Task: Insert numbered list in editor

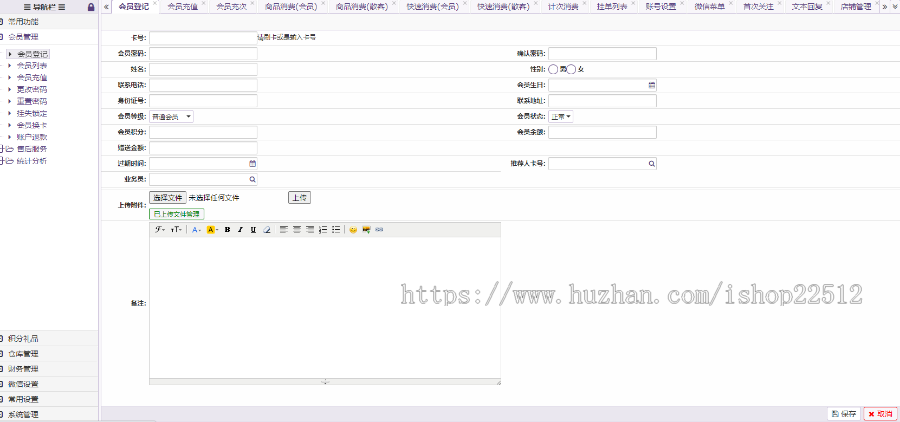Action: tap(323, 230)
